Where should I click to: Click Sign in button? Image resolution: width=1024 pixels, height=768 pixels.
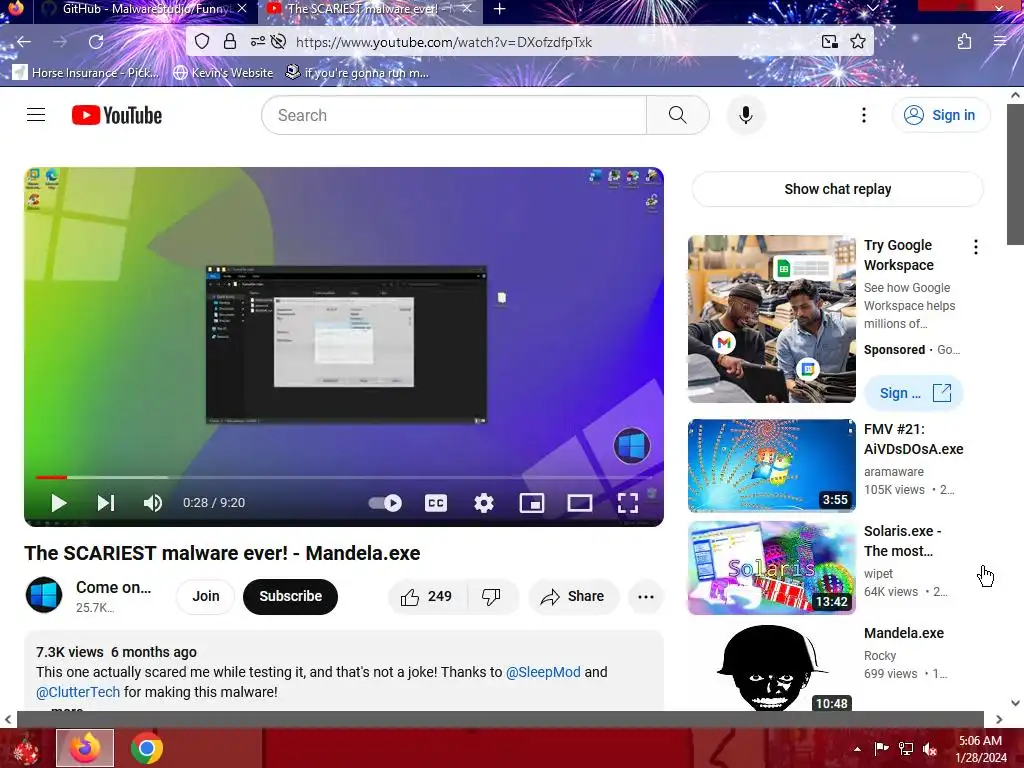coord(941,115)
